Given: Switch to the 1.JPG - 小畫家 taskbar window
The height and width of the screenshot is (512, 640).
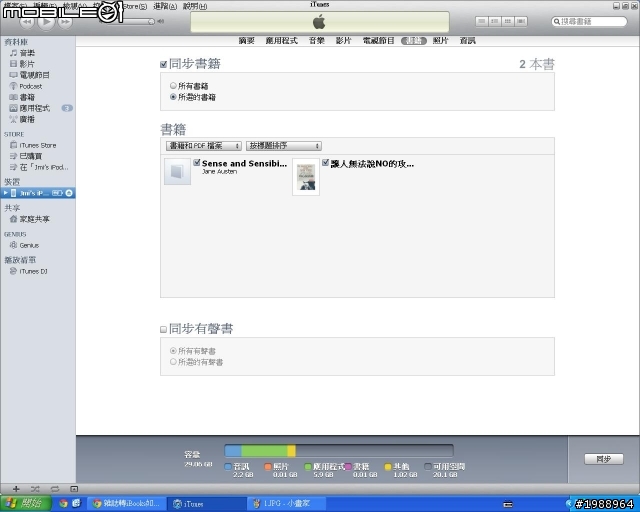Looking at the screenshot, I should click(287, 504).
